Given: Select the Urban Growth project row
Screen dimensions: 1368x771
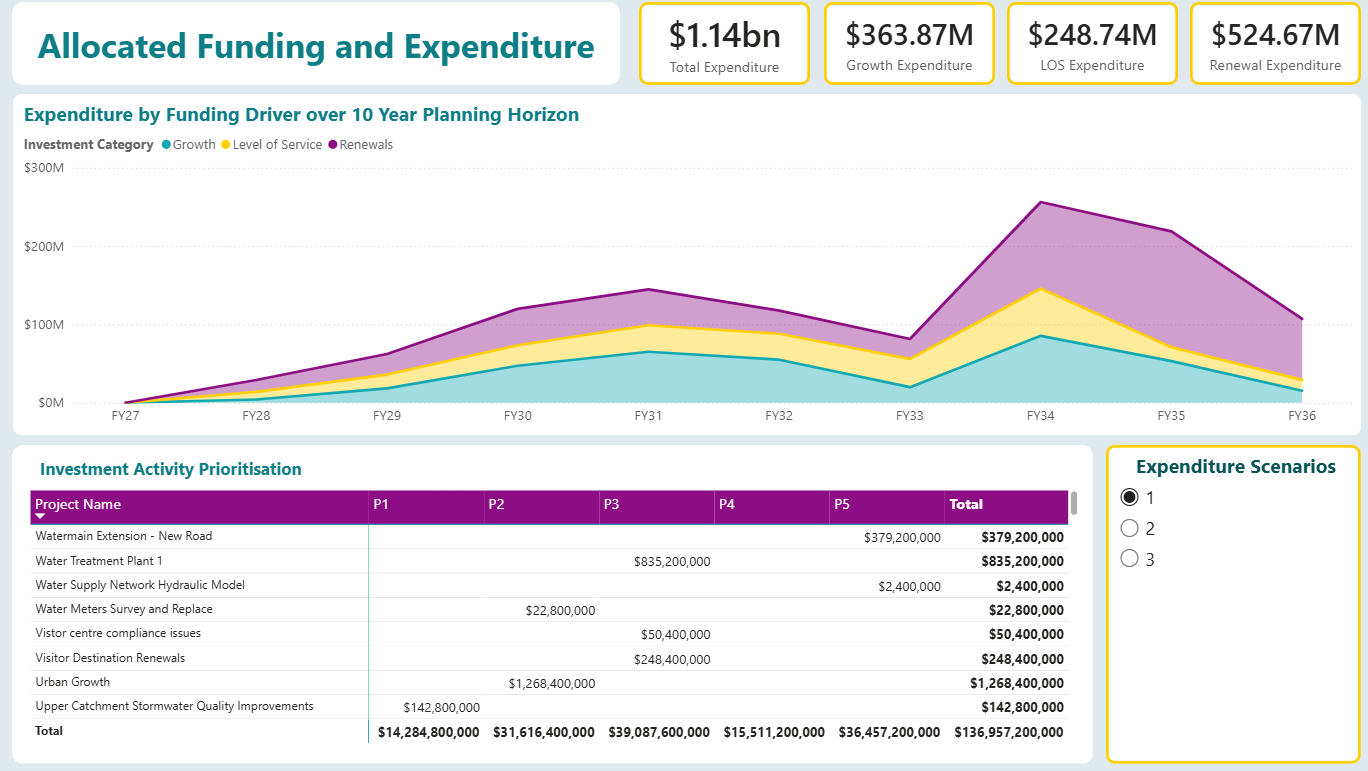Looking at the screenshot, I should click(73, 682).
